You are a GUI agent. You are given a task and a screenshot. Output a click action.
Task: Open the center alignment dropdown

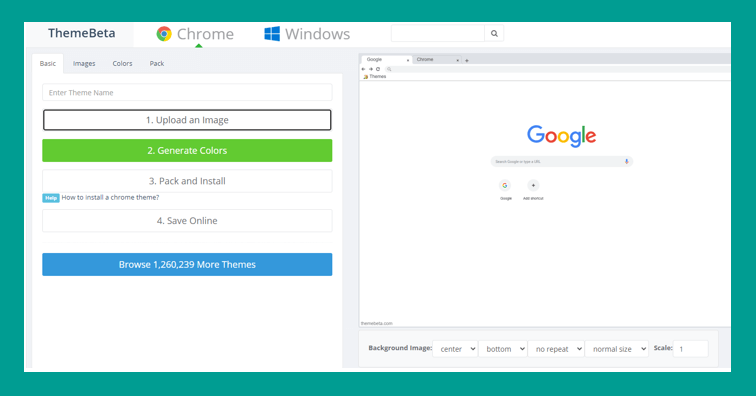455,349
